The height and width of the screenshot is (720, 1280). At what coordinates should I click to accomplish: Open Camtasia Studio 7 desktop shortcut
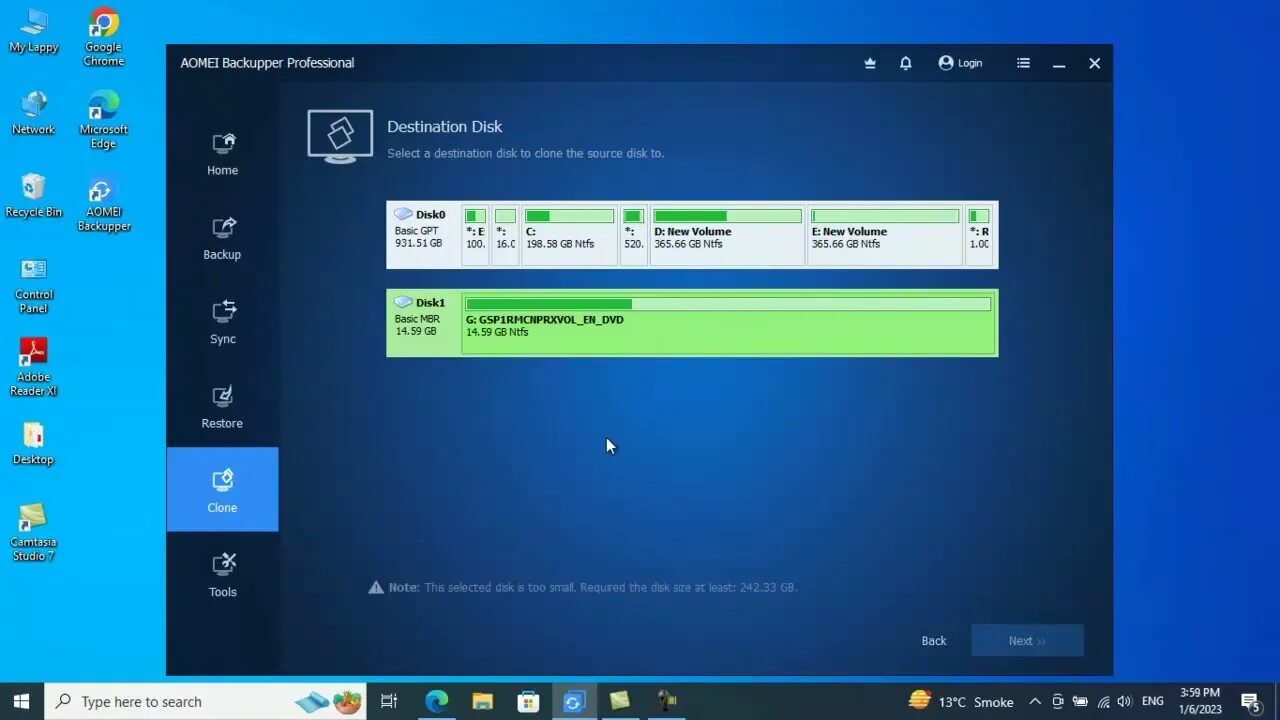tap(34, 532)
